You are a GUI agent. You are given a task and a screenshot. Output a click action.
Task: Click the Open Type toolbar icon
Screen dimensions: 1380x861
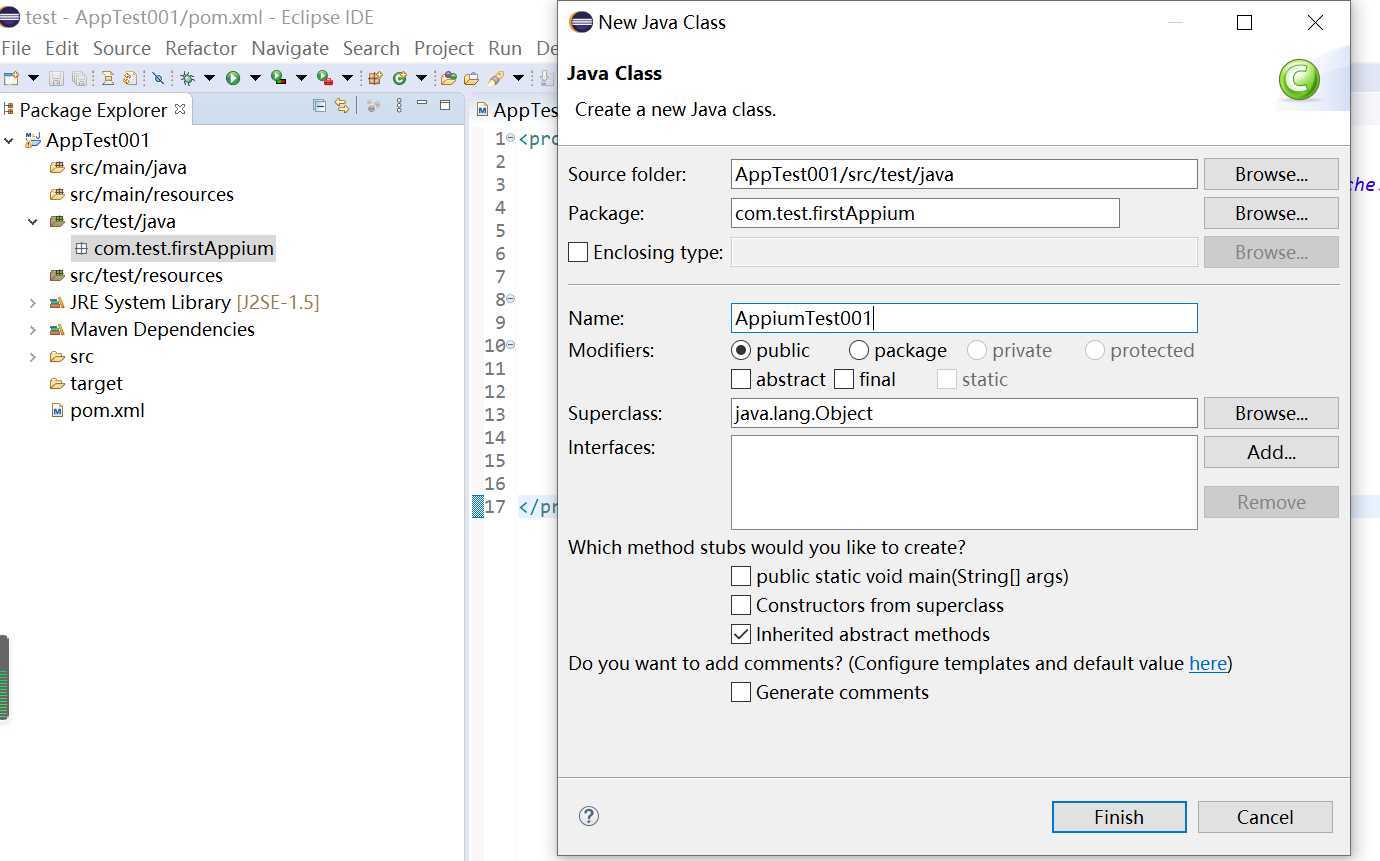coord(449,78)
